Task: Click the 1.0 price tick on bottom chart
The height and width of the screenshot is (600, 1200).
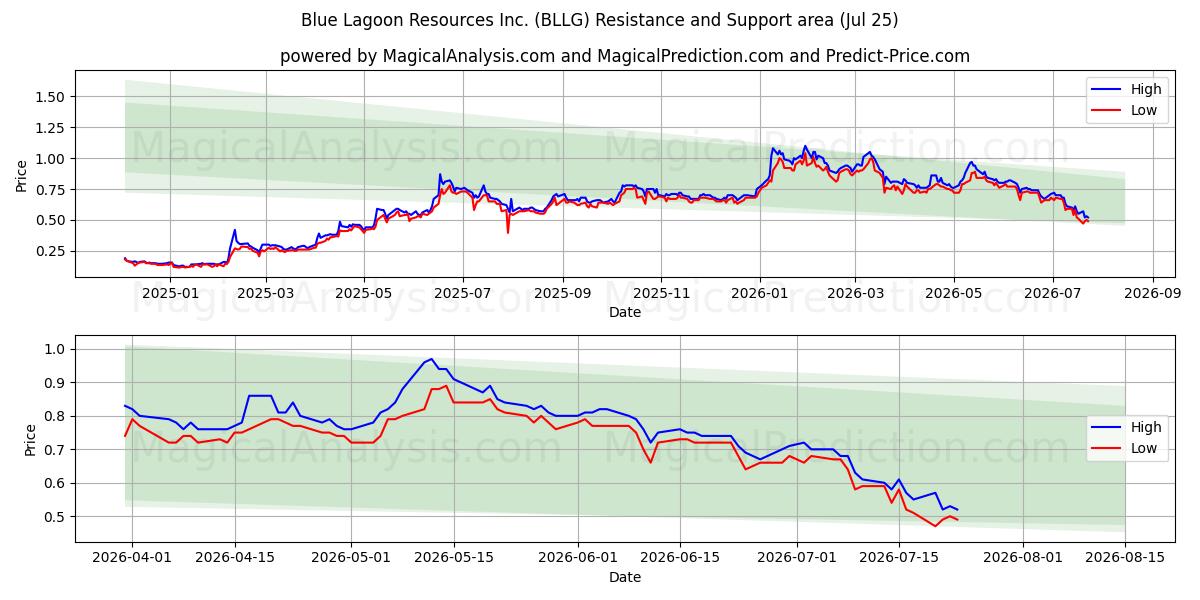Action: tap(56, 350)
